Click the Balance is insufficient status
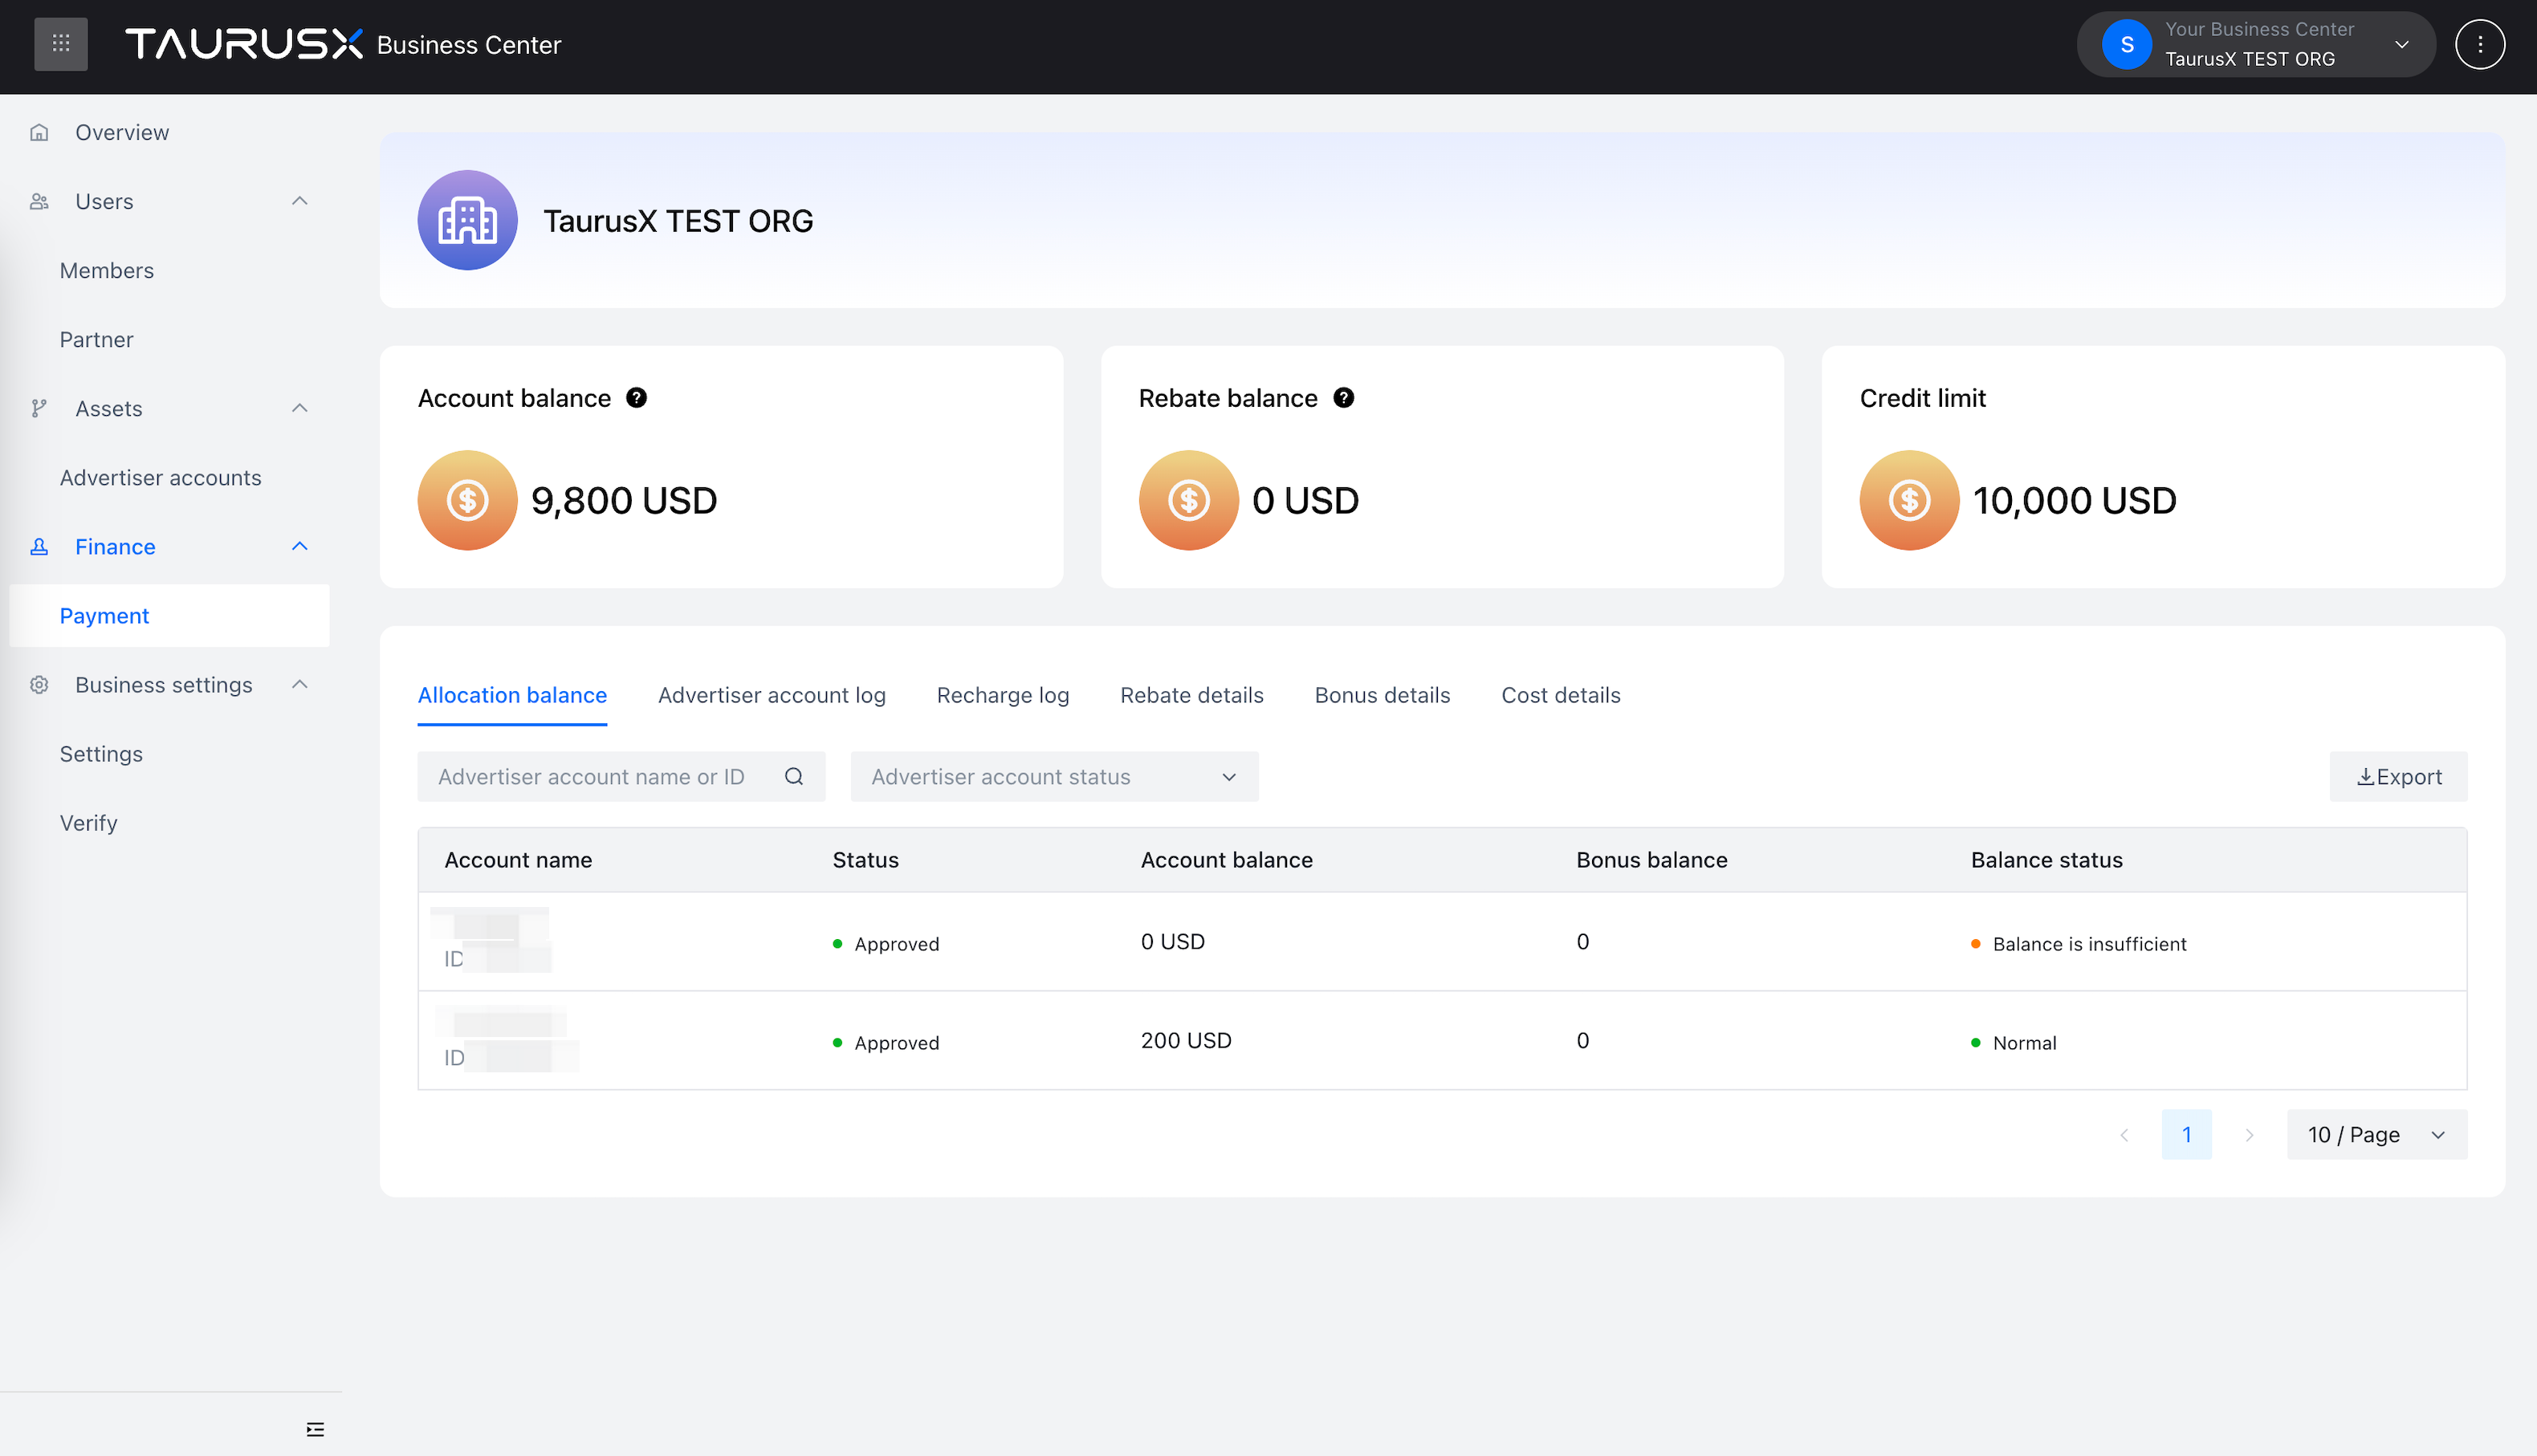This screenshot has width=2537, height=1456. [2078, 944]
